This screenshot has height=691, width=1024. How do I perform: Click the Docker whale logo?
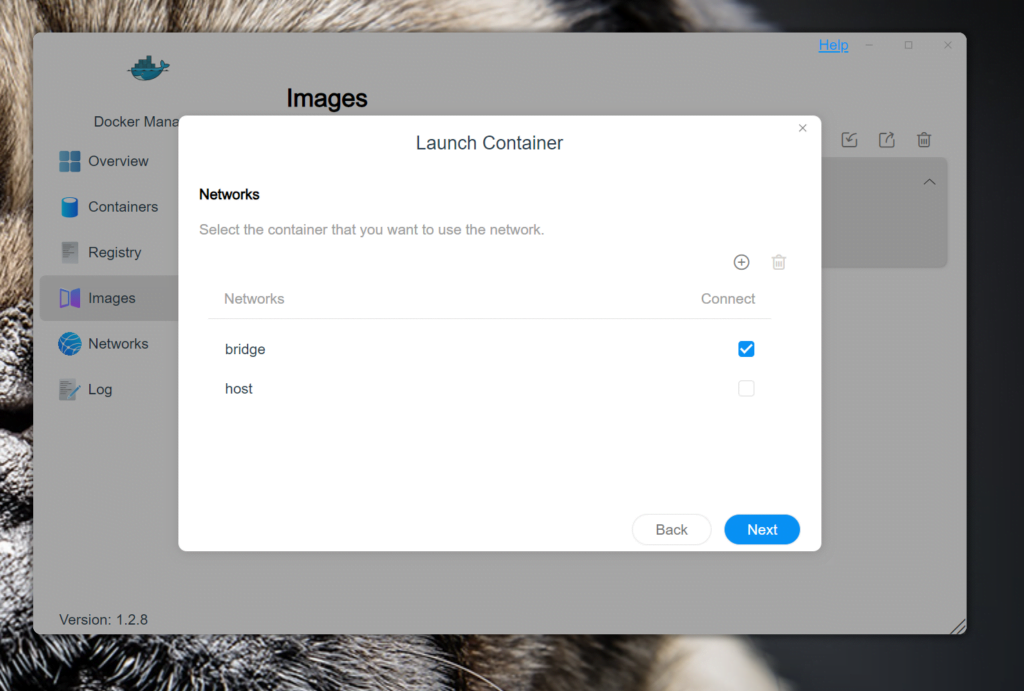(x=149, y=68)
